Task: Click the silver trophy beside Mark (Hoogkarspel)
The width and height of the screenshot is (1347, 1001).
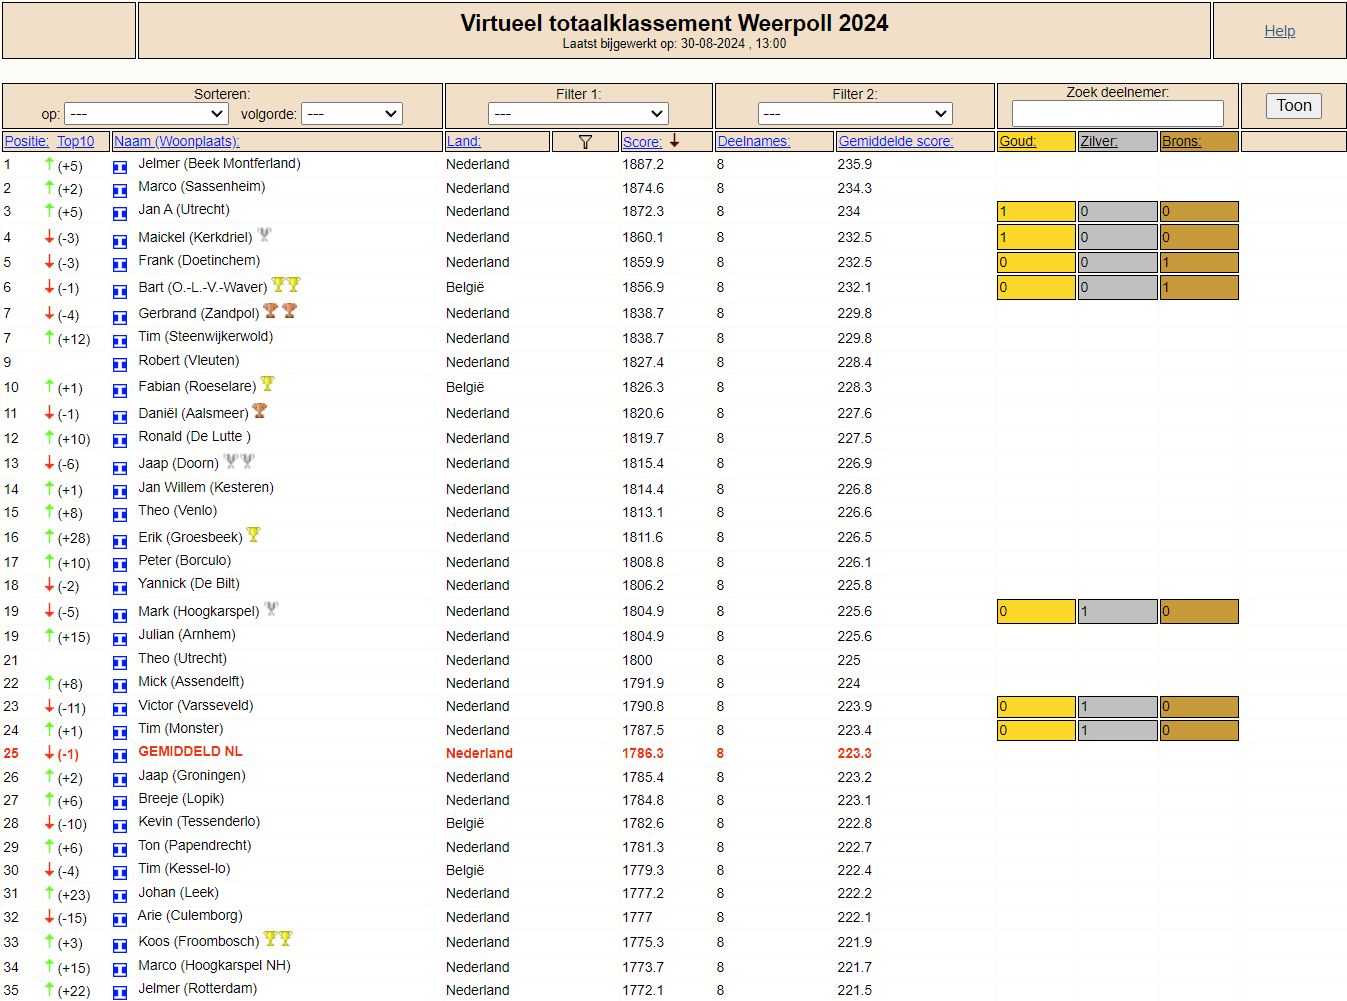Action: coord(271,608)
